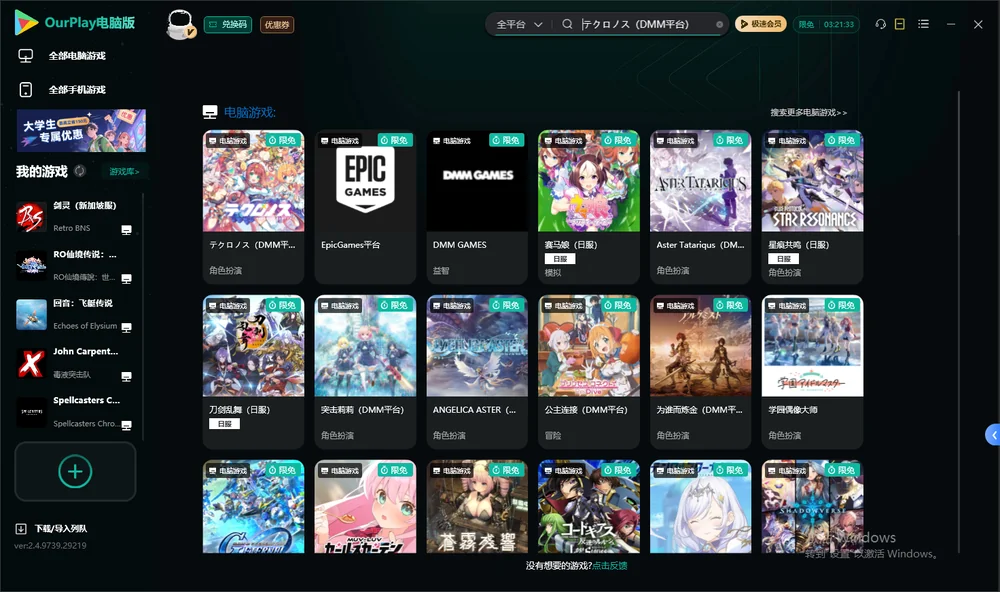Click 电脑游戏 section monitor icon
The height and width of the screenshot is (592, 1000).
pyautogui.click(x=210, y=112)
